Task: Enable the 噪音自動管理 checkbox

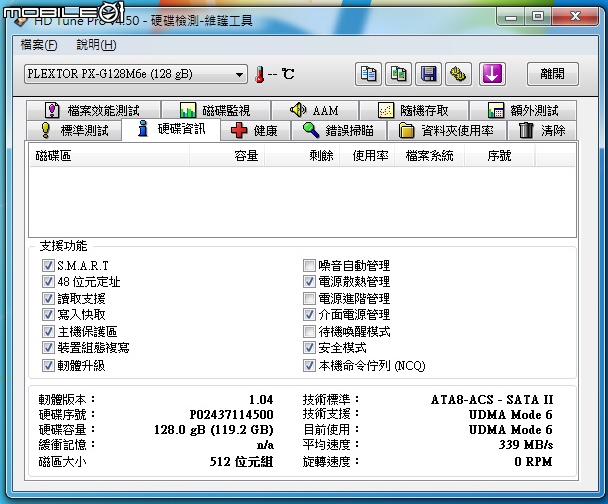Action: point(309,266)
